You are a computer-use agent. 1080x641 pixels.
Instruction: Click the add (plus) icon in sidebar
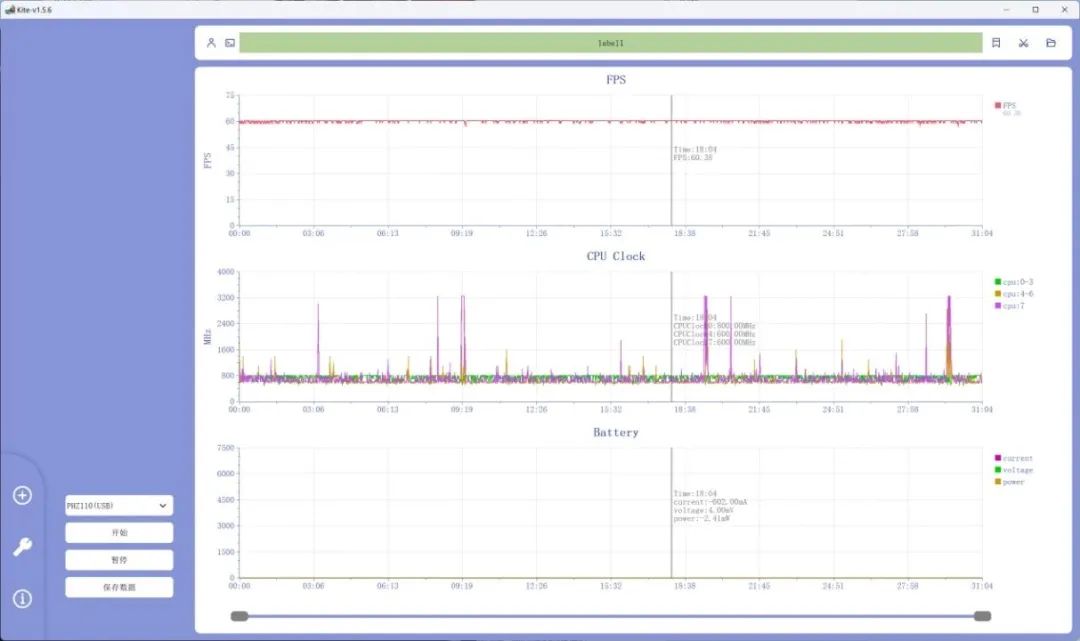tap(22, 496)
